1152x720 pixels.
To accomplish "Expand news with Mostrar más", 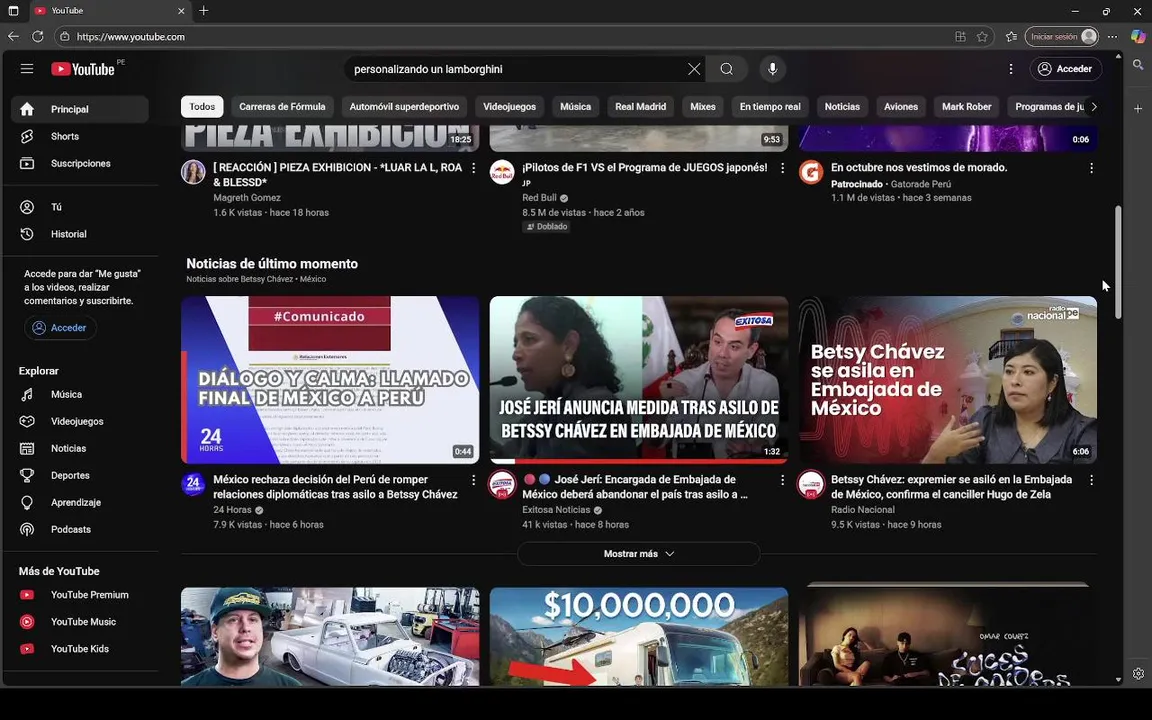I will (638, 554).
